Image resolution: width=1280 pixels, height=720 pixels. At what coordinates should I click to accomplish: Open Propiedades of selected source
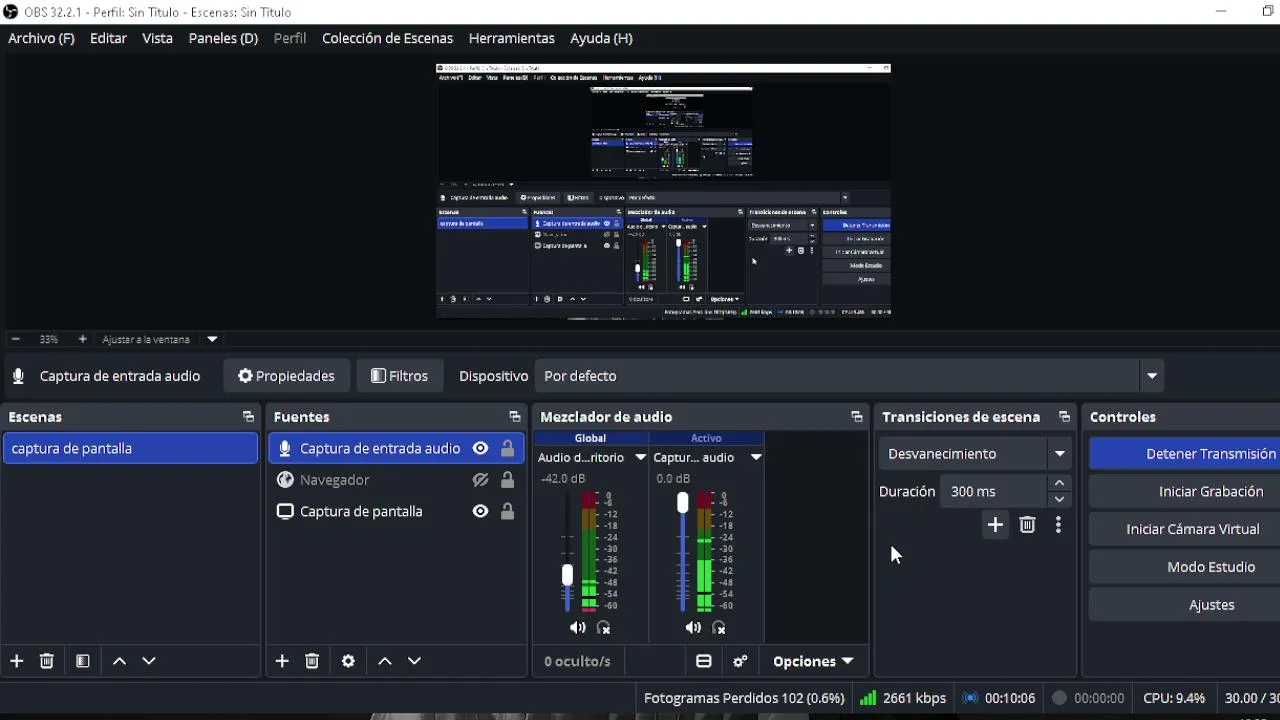coord(286,376)
